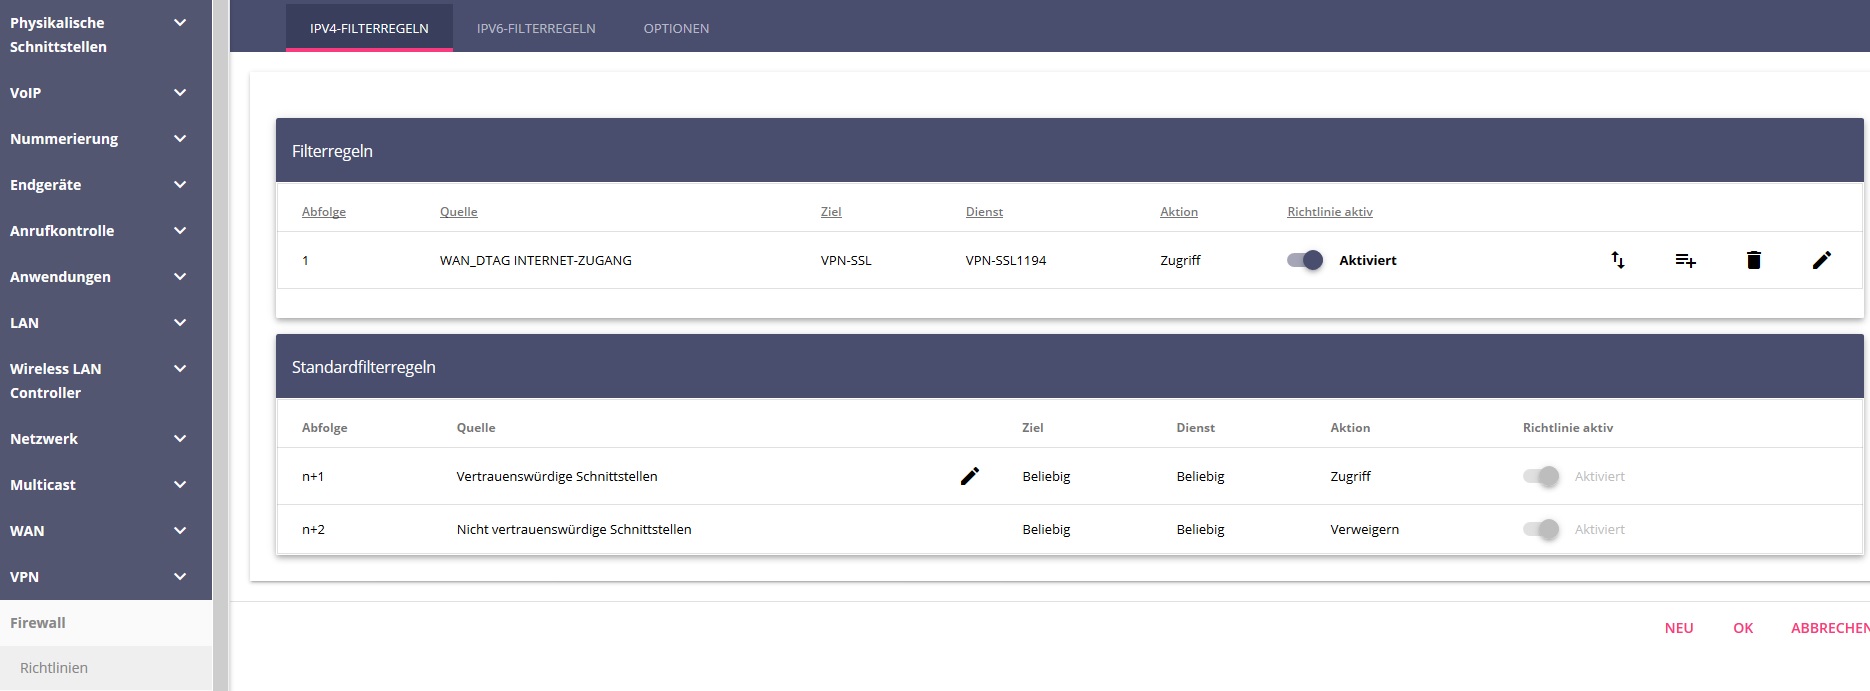This screenshot has width=1870, height=691.
Task: Click the OK button
Action: (x=1743, y=628)
